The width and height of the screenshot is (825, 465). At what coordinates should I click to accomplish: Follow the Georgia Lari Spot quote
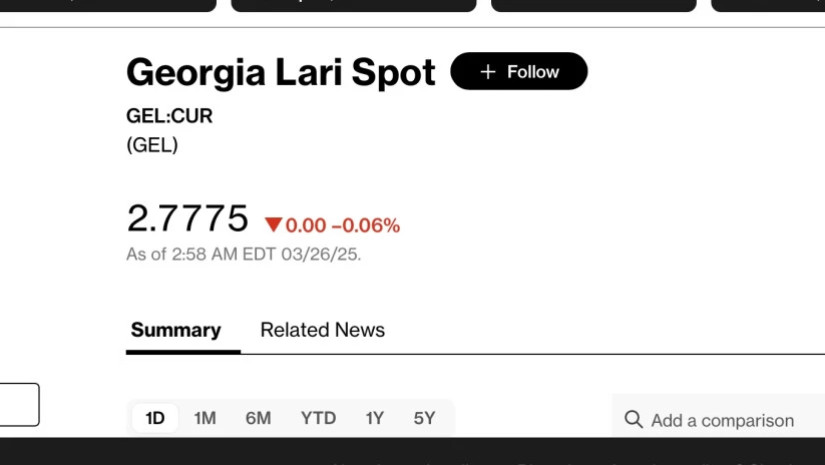519,71
